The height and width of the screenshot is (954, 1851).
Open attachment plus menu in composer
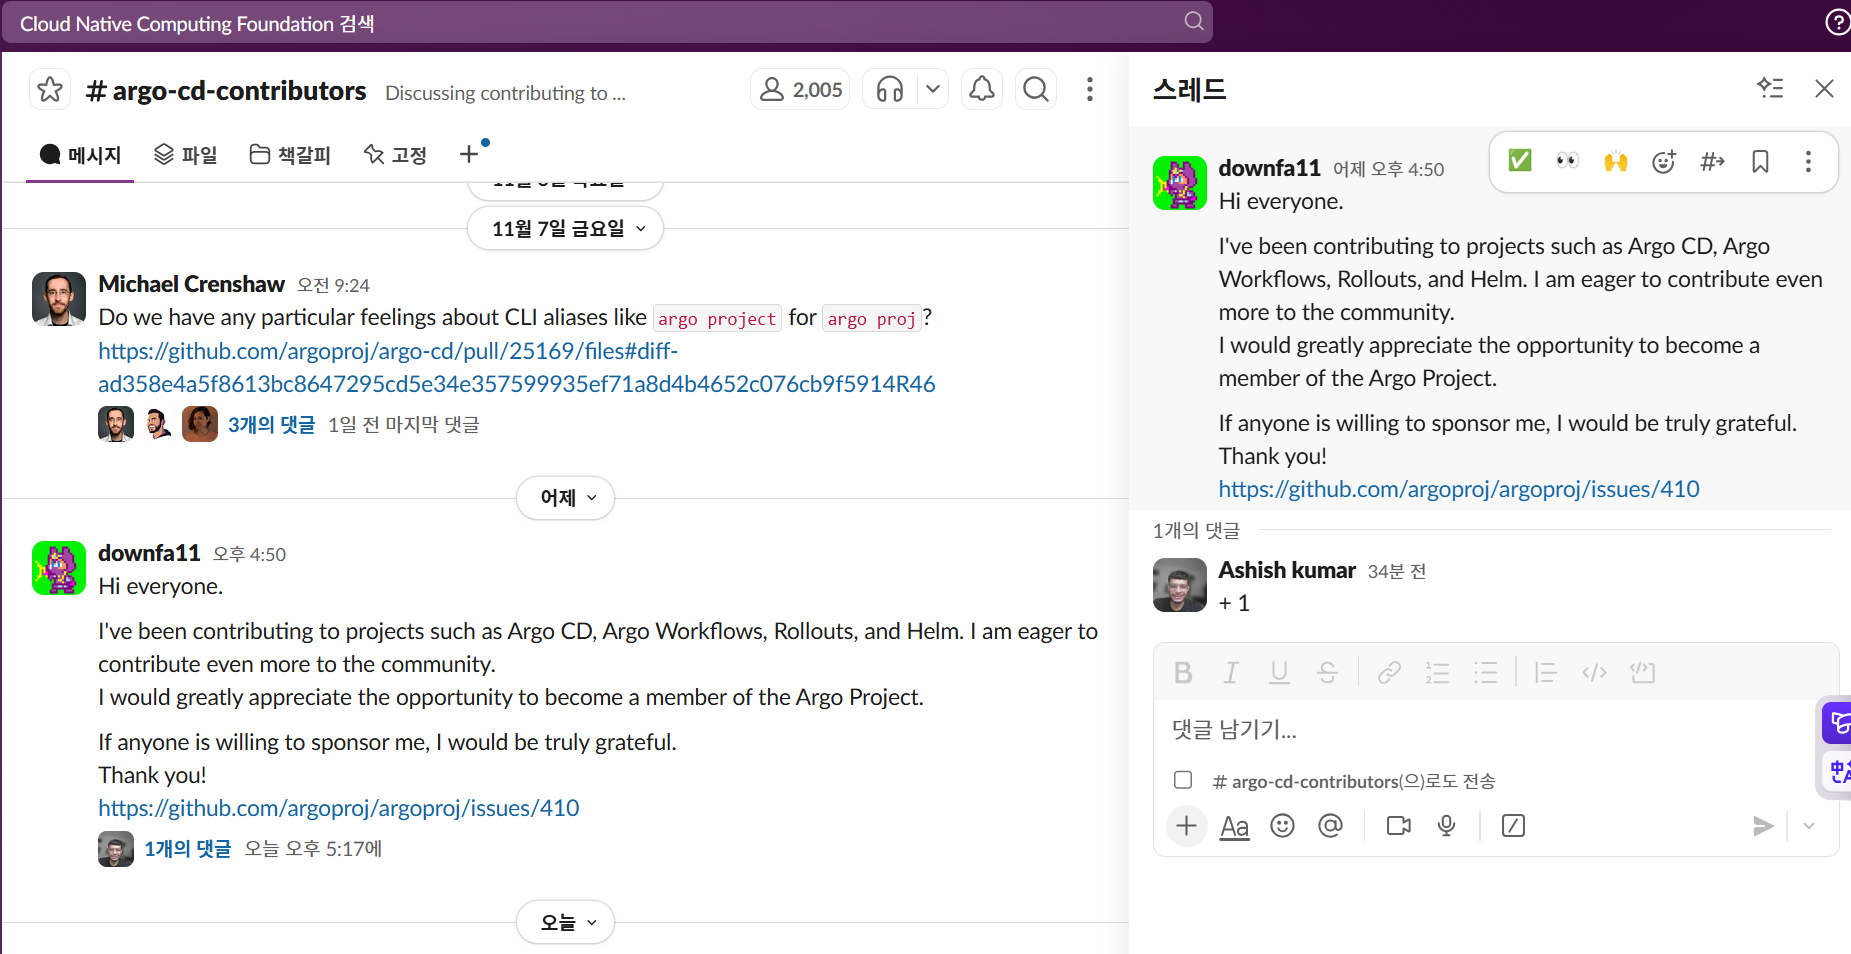[x=1186, y=826]
